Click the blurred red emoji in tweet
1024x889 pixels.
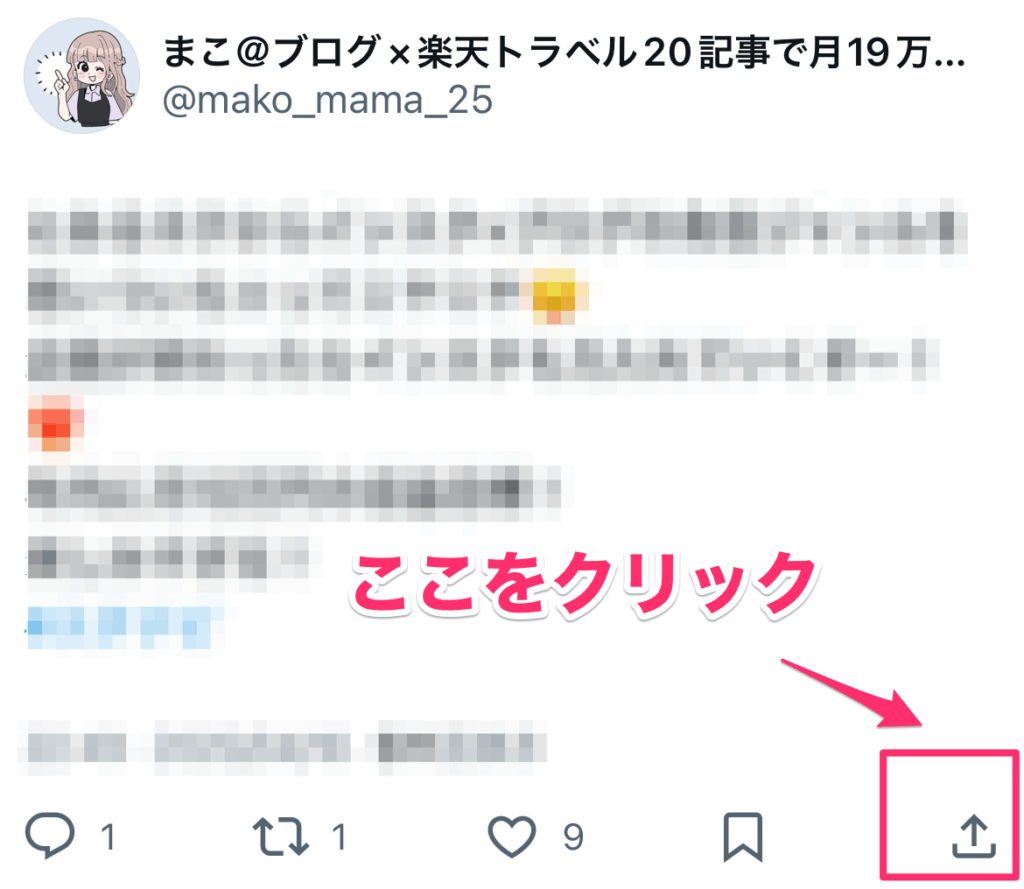[56, 423]
